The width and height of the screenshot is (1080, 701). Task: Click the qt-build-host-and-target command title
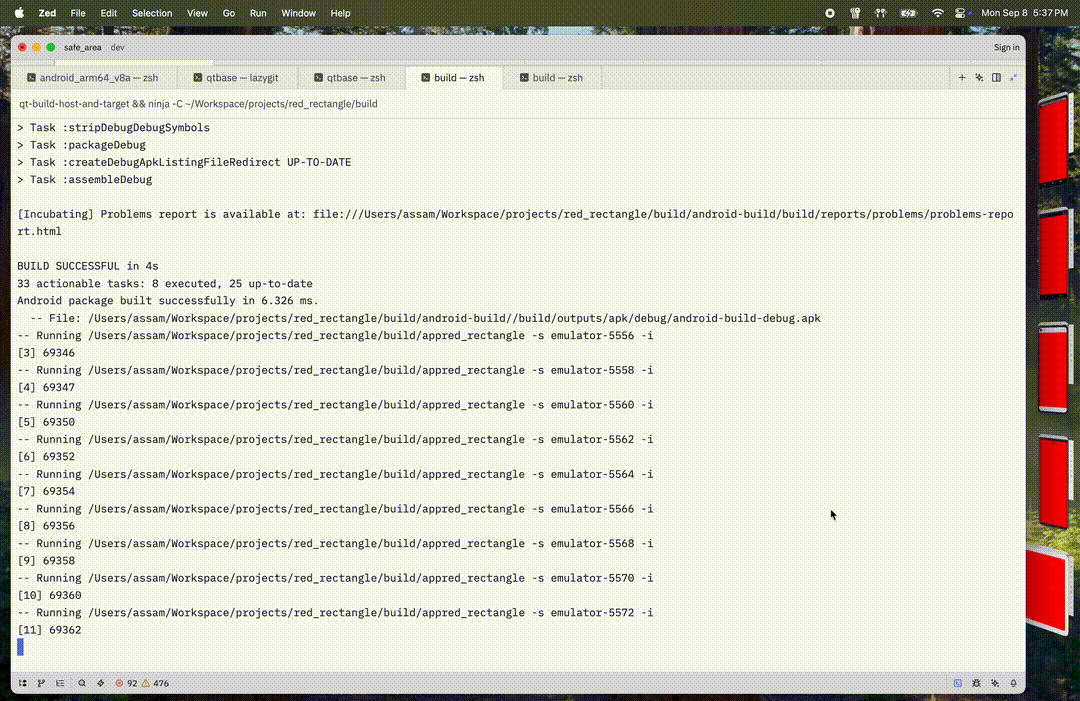[x=198, y=104]
